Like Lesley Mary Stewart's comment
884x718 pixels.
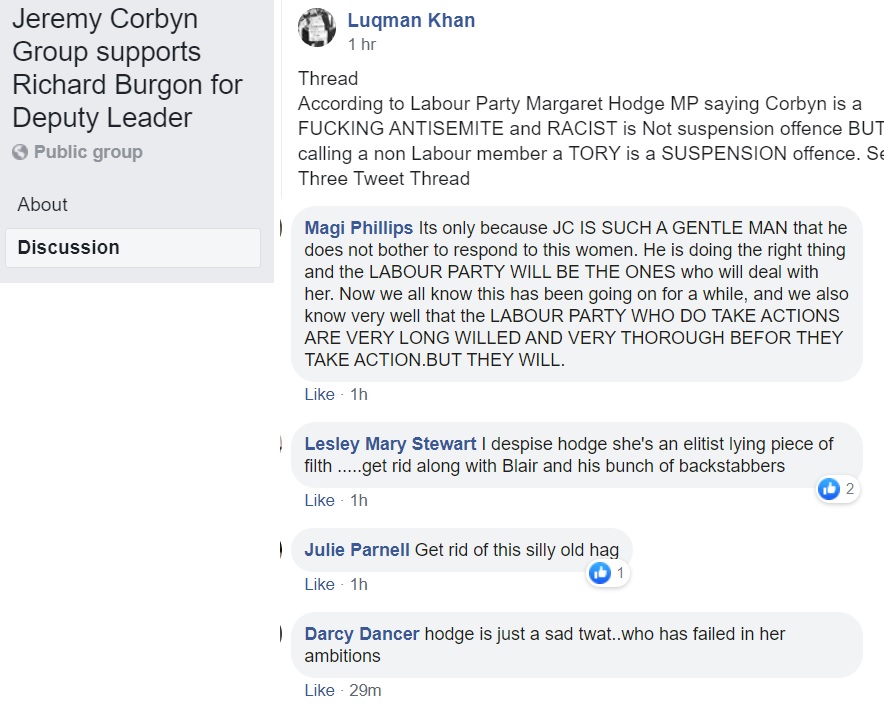point(319,500)
